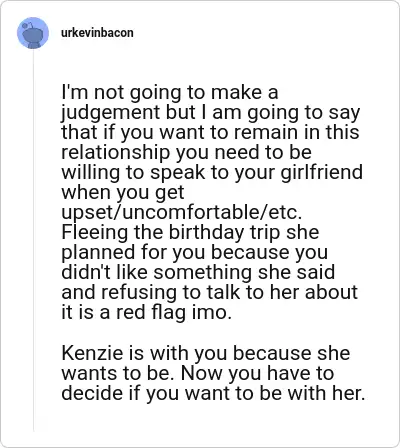Viewport: 400px width, 448px height.
Task: Click the line 'wants to be. Now you have to'
Action: [x=197, y=373]
